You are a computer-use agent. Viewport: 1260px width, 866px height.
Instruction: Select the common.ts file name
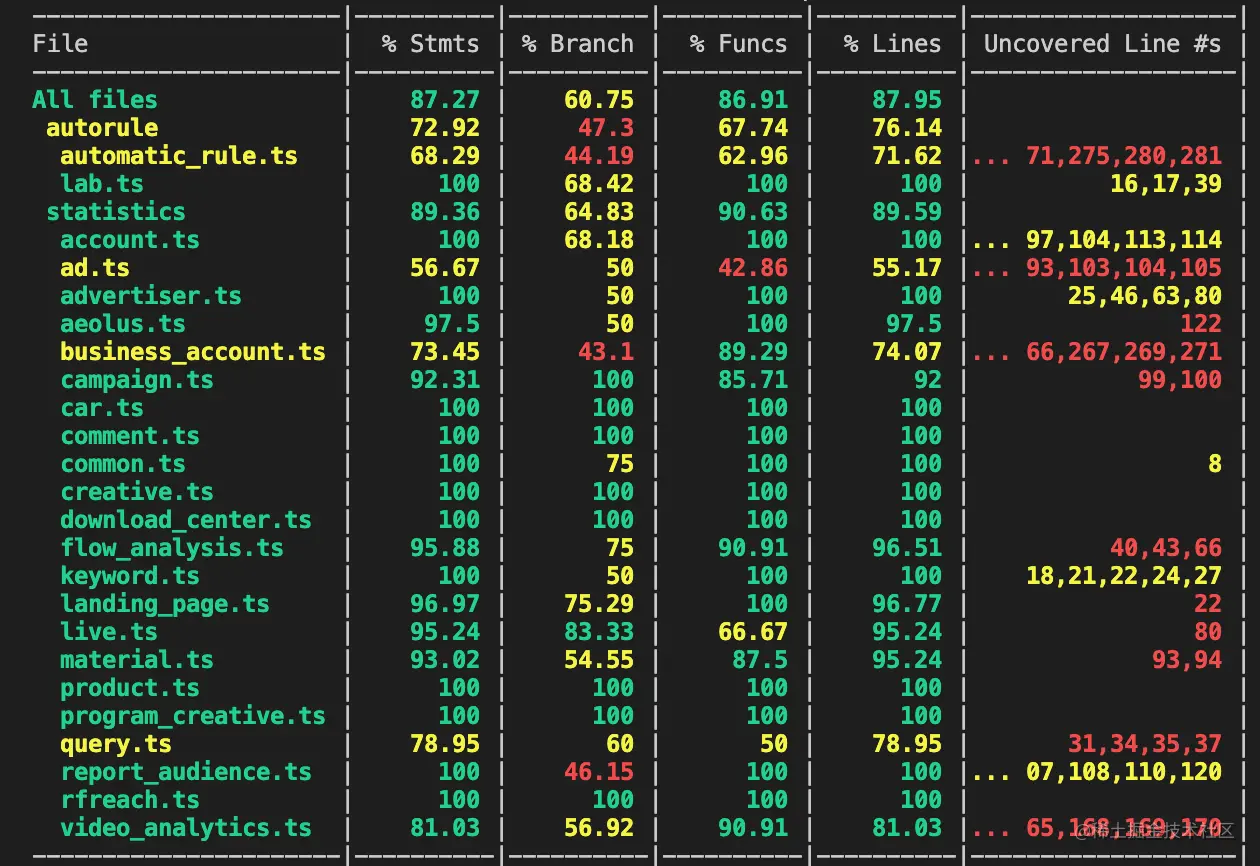[x=123, y=464]
